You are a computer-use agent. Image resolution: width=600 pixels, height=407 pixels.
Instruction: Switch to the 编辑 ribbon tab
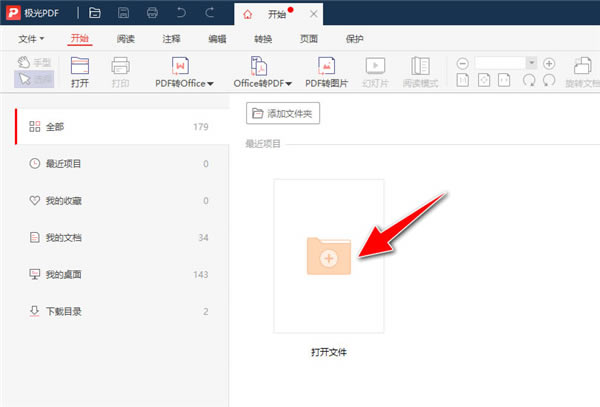[217, 39]
